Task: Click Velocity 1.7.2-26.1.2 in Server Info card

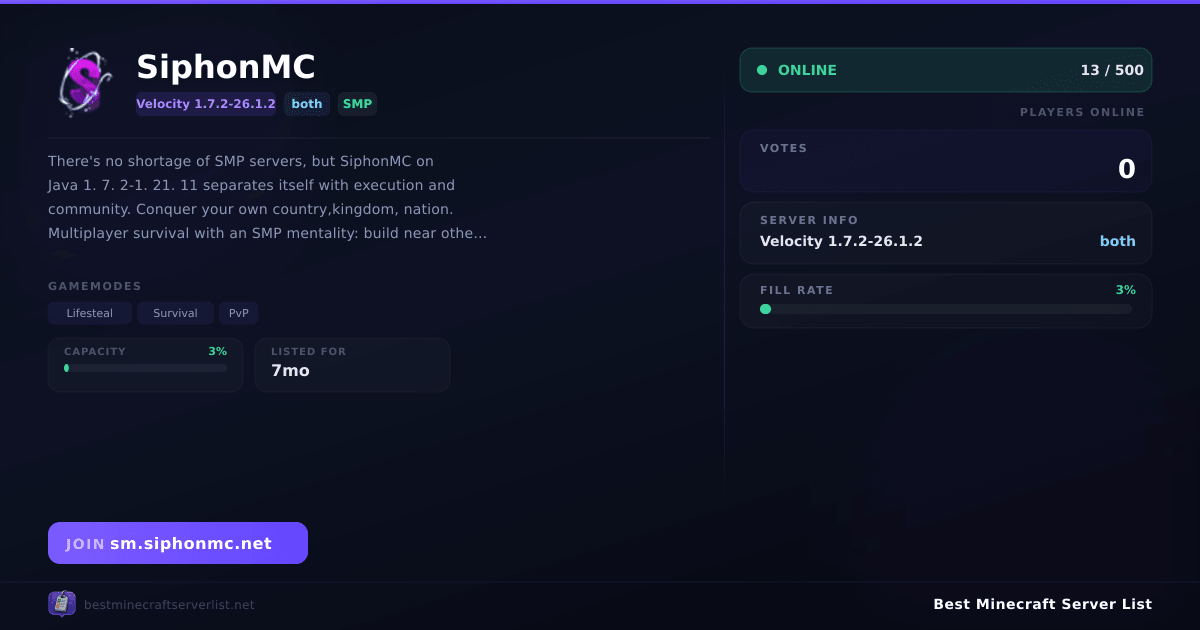Action: click(841, 241)
